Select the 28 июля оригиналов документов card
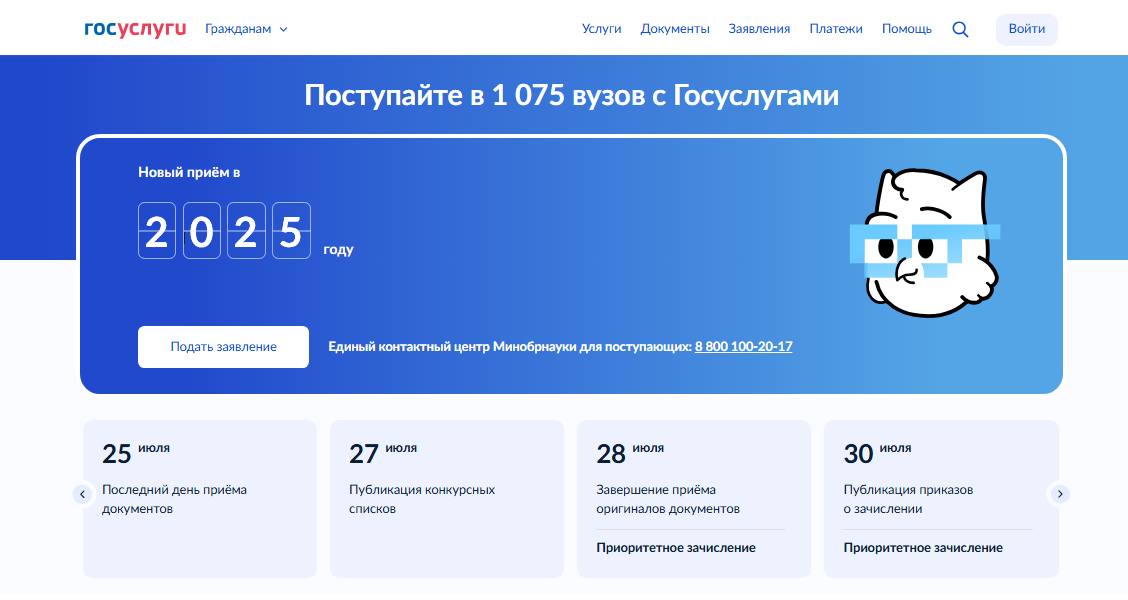The height and width of the screenshot is (600, 1128). coord(693,499)
